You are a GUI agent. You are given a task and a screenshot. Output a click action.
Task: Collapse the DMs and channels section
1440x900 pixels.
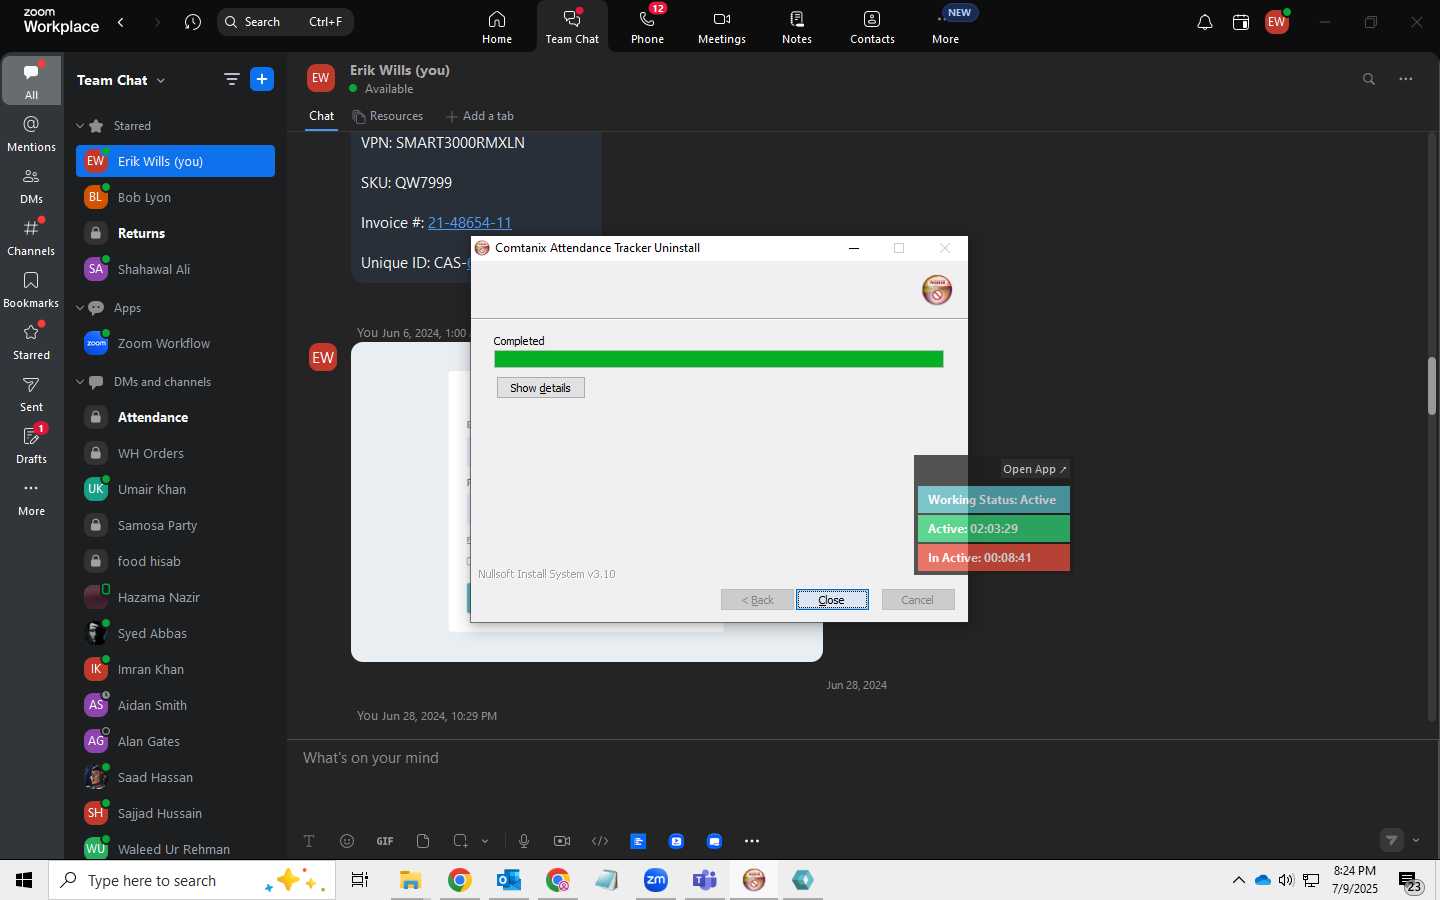(x=80, y=382)
